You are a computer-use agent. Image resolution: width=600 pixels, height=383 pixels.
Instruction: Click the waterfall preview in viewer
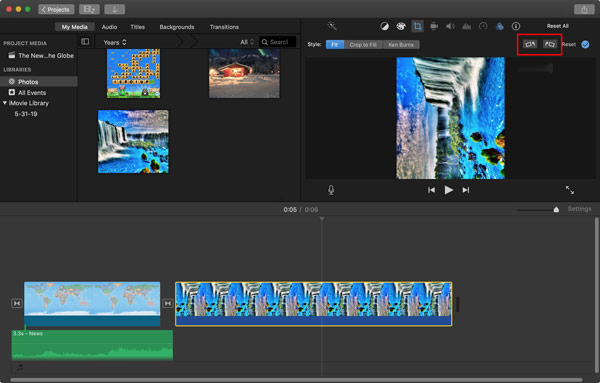point(450,118)
